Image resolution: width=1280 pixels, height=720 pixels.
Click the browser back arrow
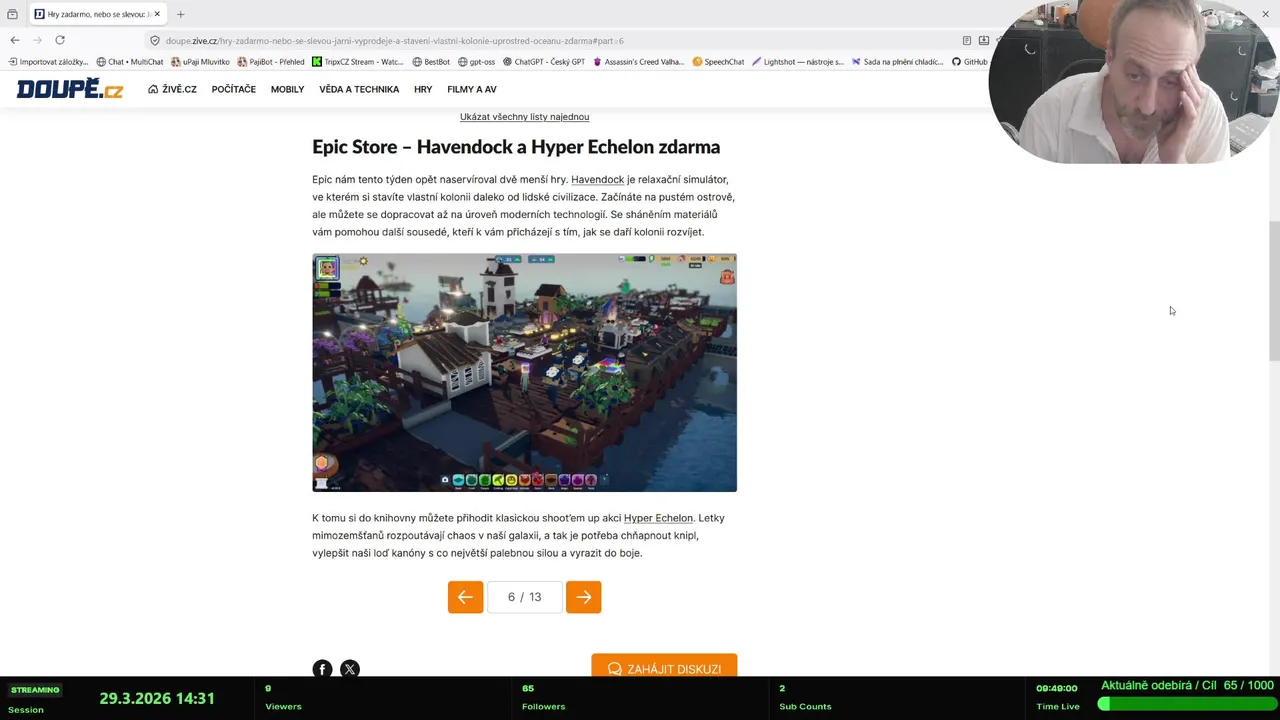click(14, 40)
